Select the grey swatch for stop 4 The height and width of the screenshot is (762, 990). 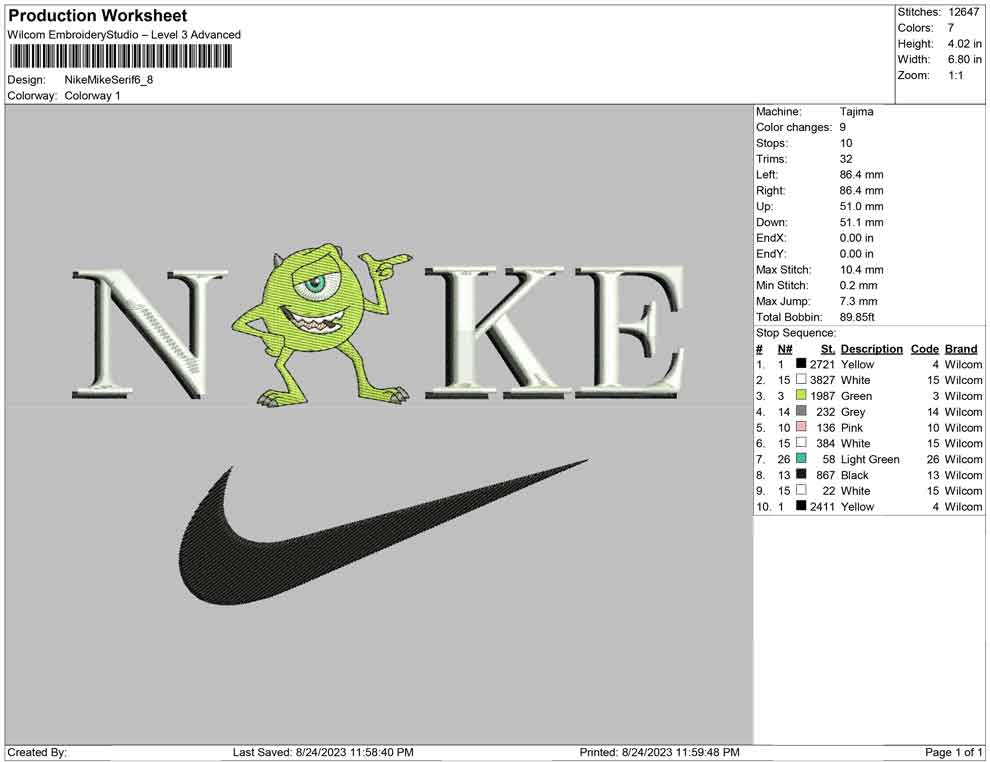pos(801,411)
